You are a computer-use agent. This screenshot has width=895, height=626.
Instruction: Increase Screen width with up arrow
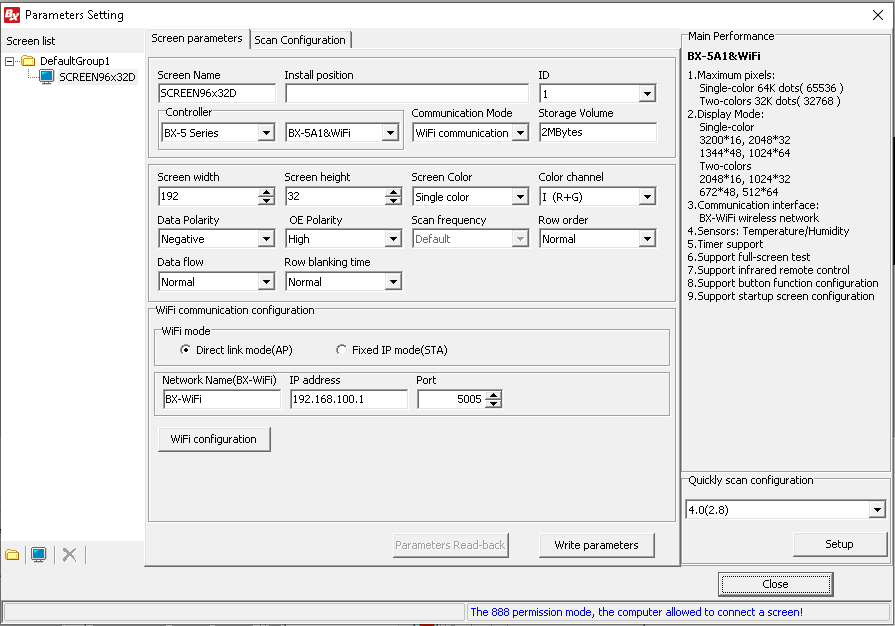click(x=266, y=192)
